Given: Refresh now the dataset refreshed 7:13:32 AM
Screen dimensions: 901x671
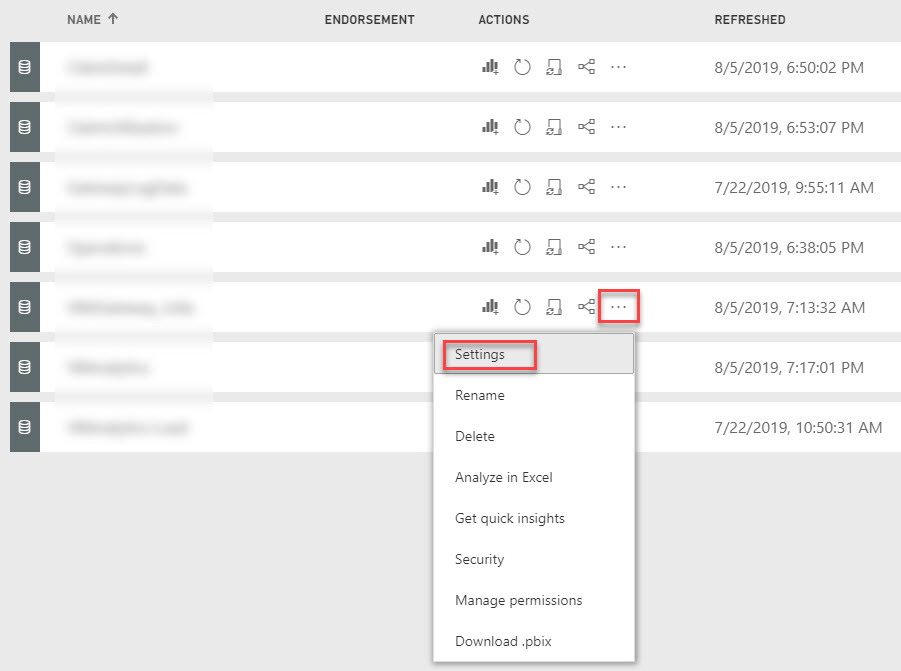Looking at the screenshot, I should 522,307.
